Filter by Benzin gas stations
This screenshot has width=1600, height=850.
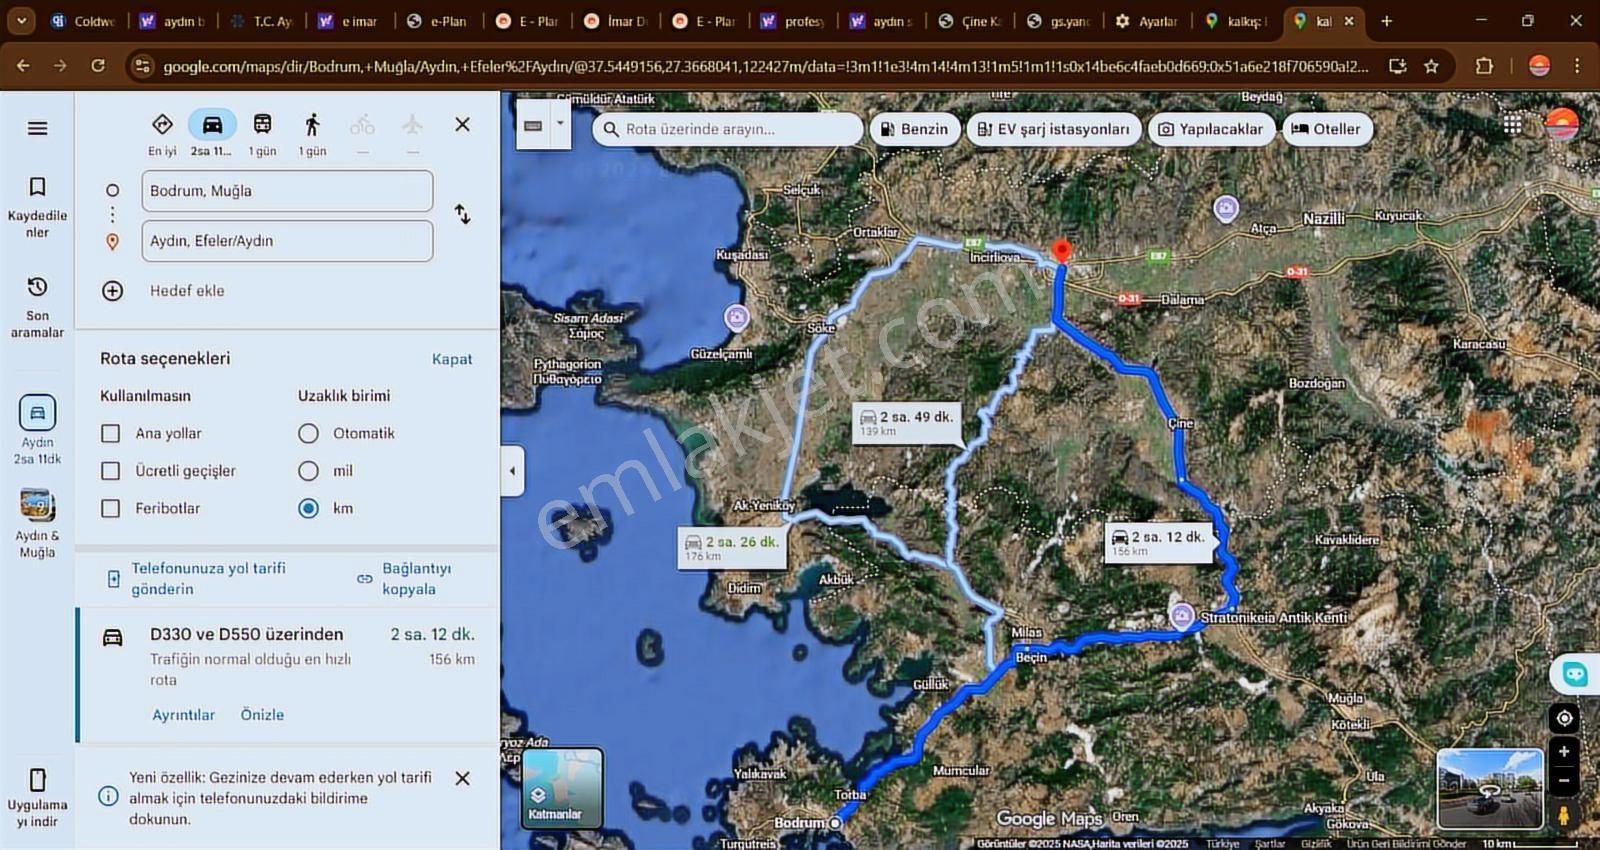click(914, 129)
